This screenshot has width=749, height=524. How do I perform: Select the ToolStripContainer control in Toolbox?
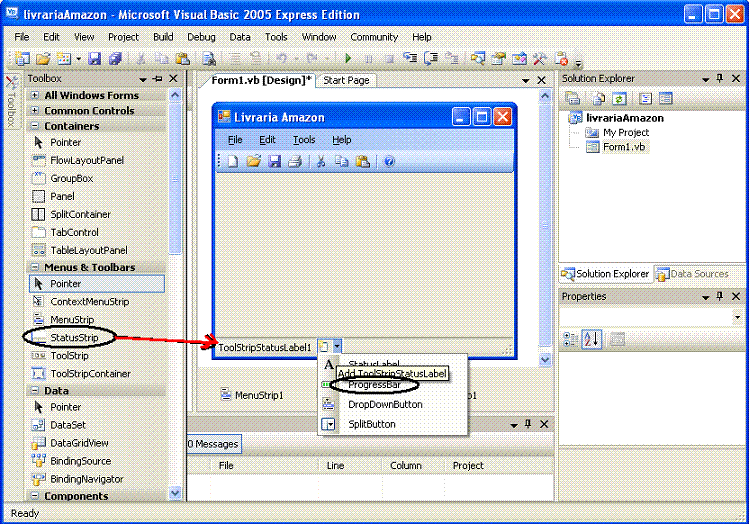(91, 374)
